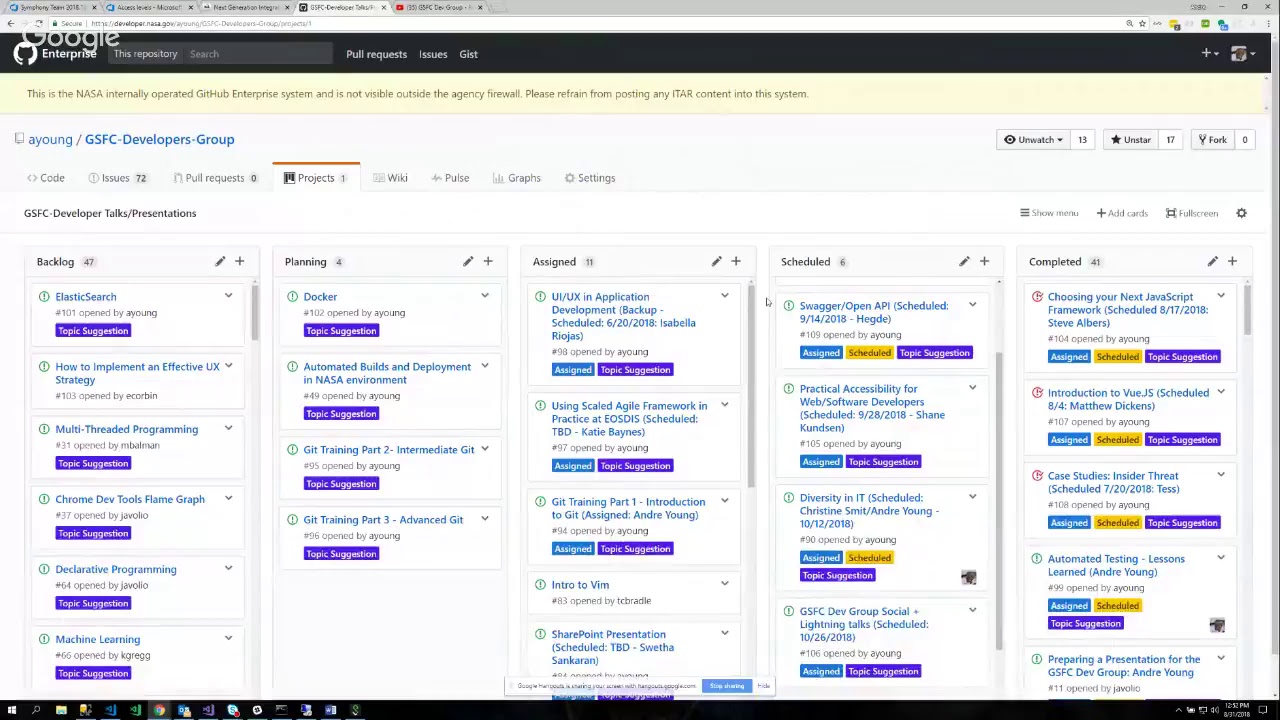Open the Chrome Dev Tools Flame Graph card link

(130, 499)
